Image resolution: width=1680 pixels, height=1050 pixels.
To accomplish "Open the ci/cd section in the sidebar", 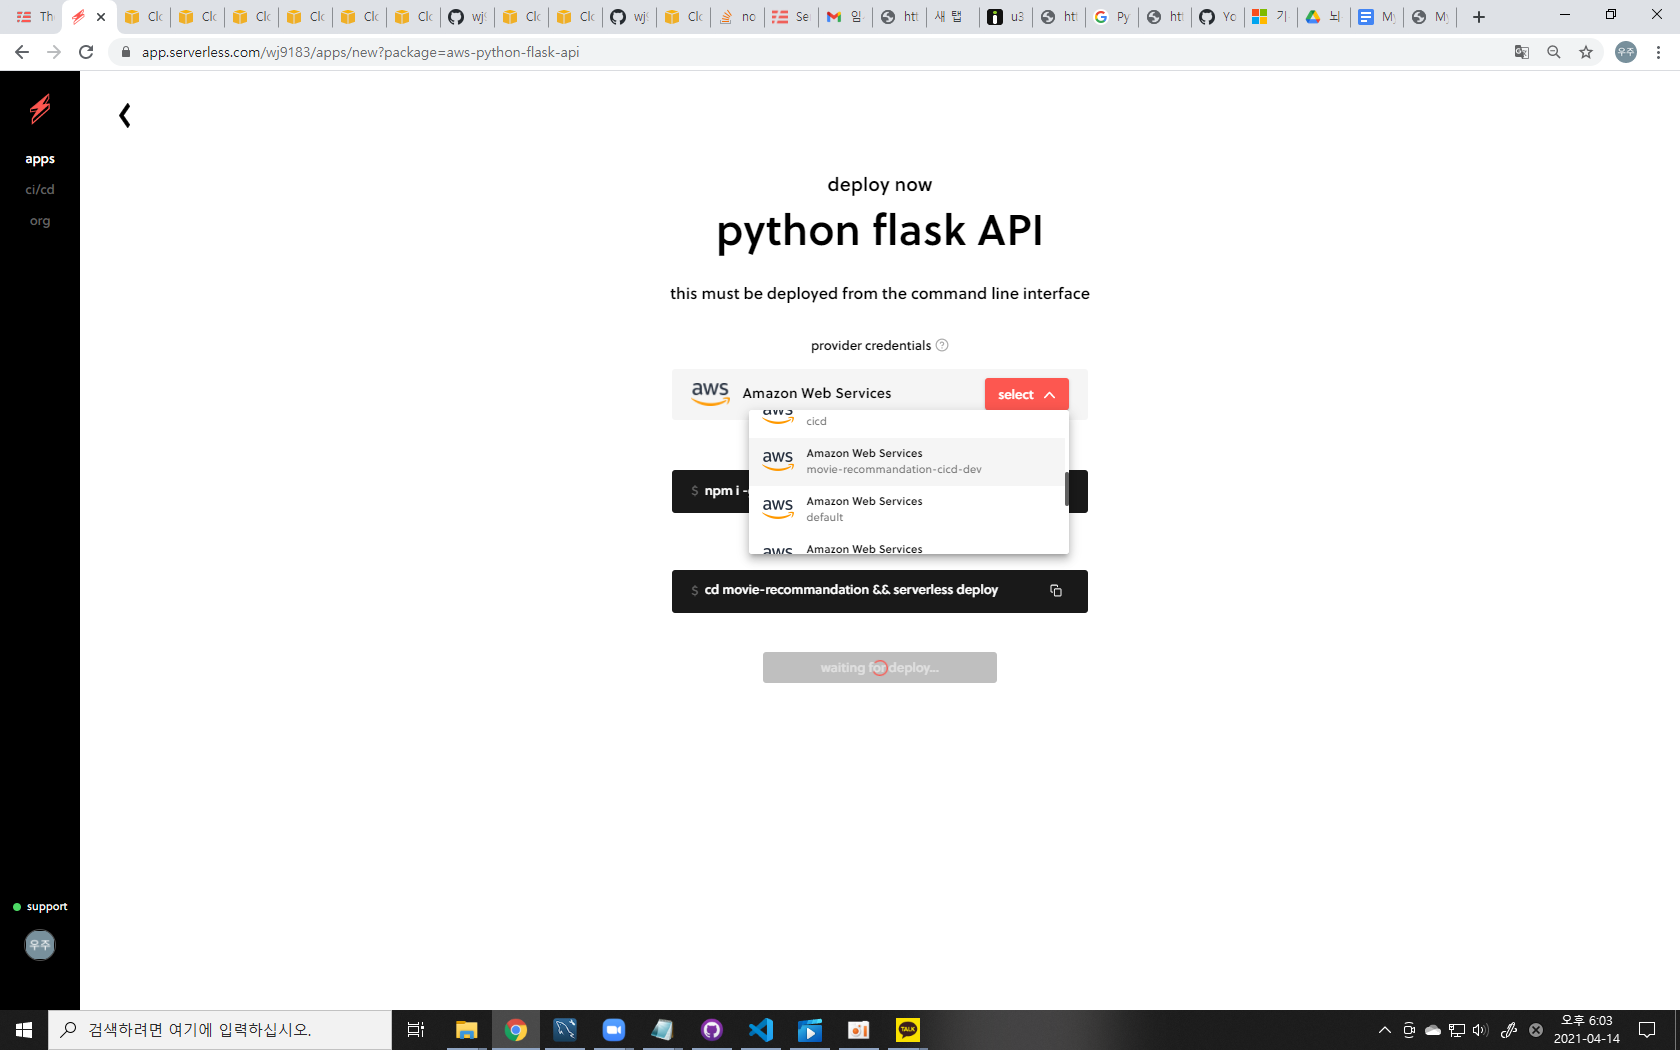I will [40, 189].
